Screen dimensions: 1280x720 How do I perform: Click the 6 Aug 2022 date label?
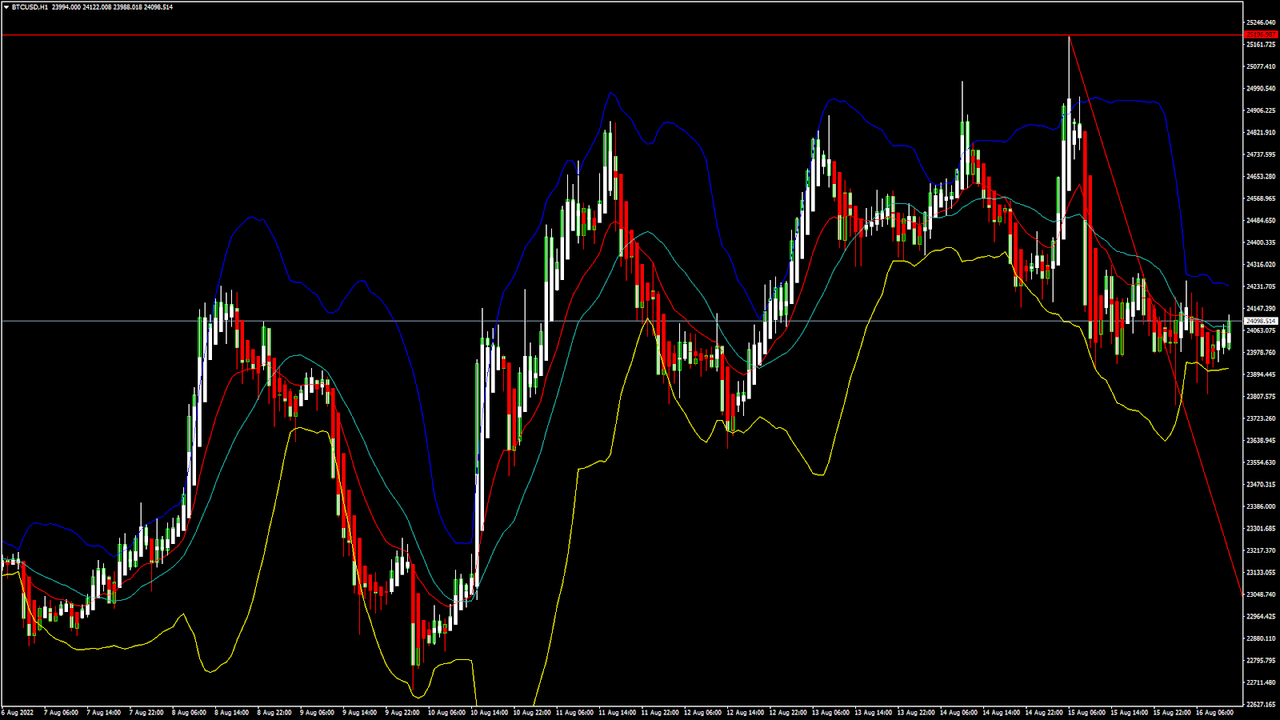point(20,713)
